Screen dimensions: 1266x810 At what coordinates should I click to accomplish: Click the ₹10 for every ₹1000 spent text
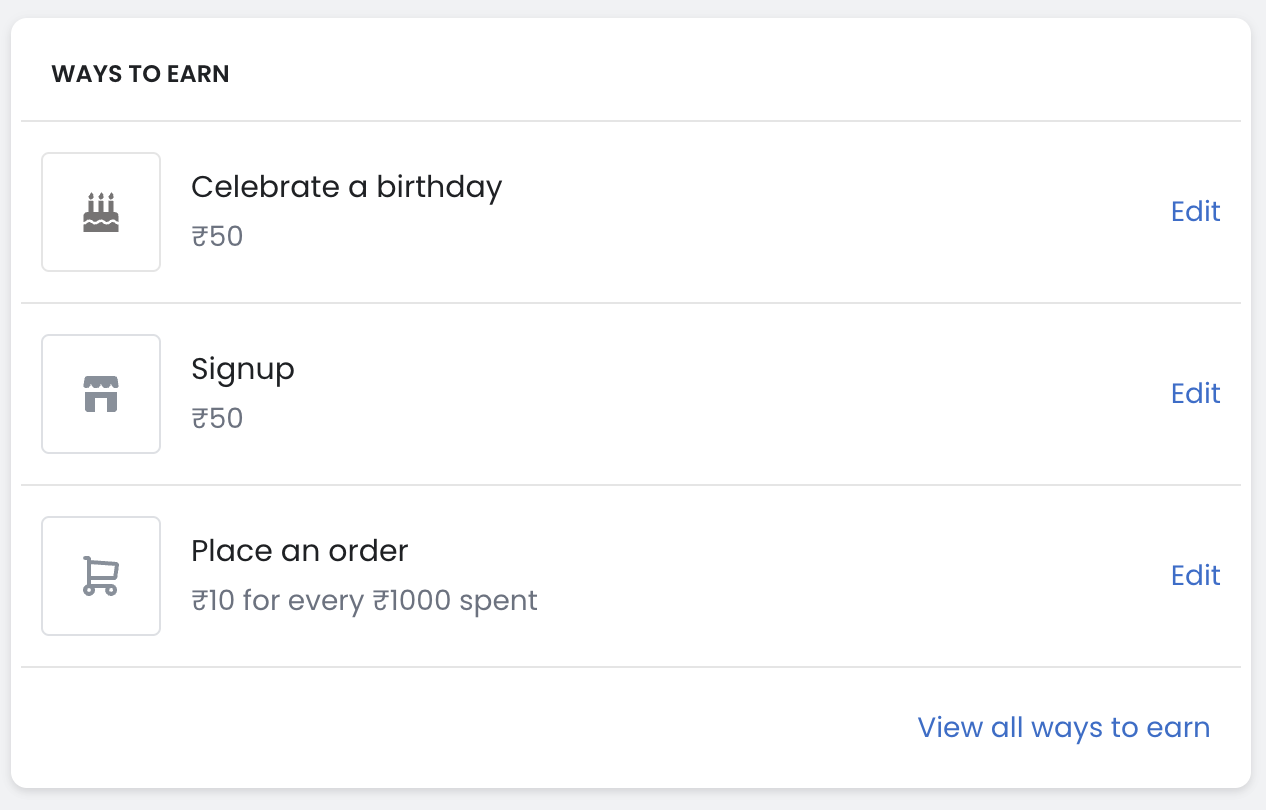click(364, 600)
